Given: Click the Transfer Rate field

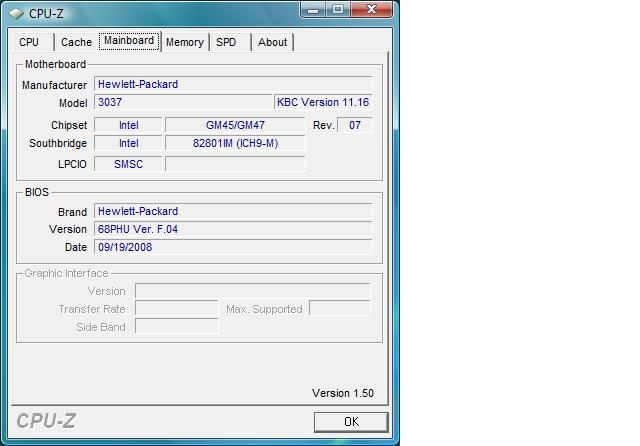Looking at the screenshot, I should [177, 309].
